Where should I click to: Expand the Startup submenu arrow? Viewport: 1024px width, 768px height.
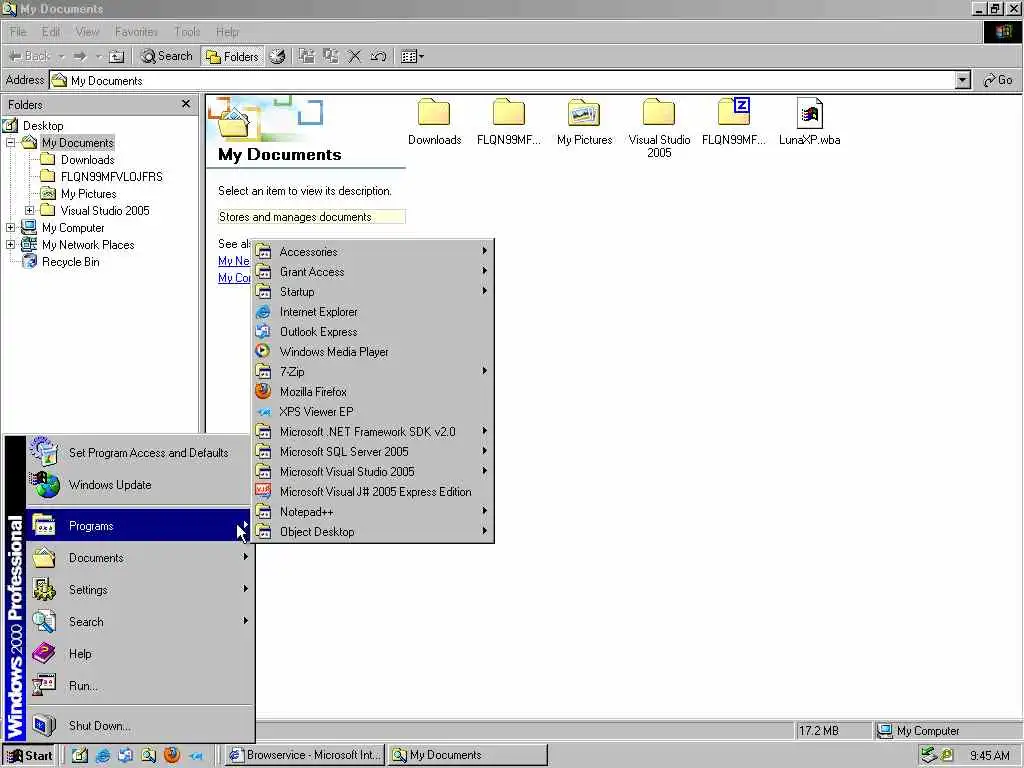coord(485,291)
